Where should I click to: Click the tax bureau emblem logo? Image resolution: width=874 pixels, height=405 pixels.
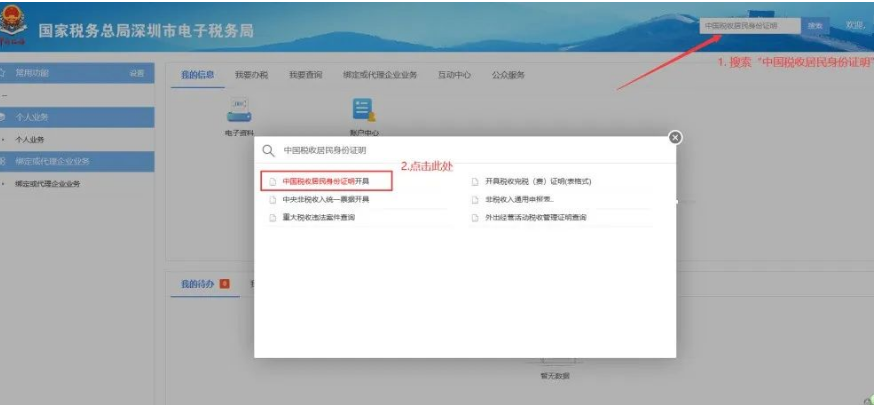11,25
